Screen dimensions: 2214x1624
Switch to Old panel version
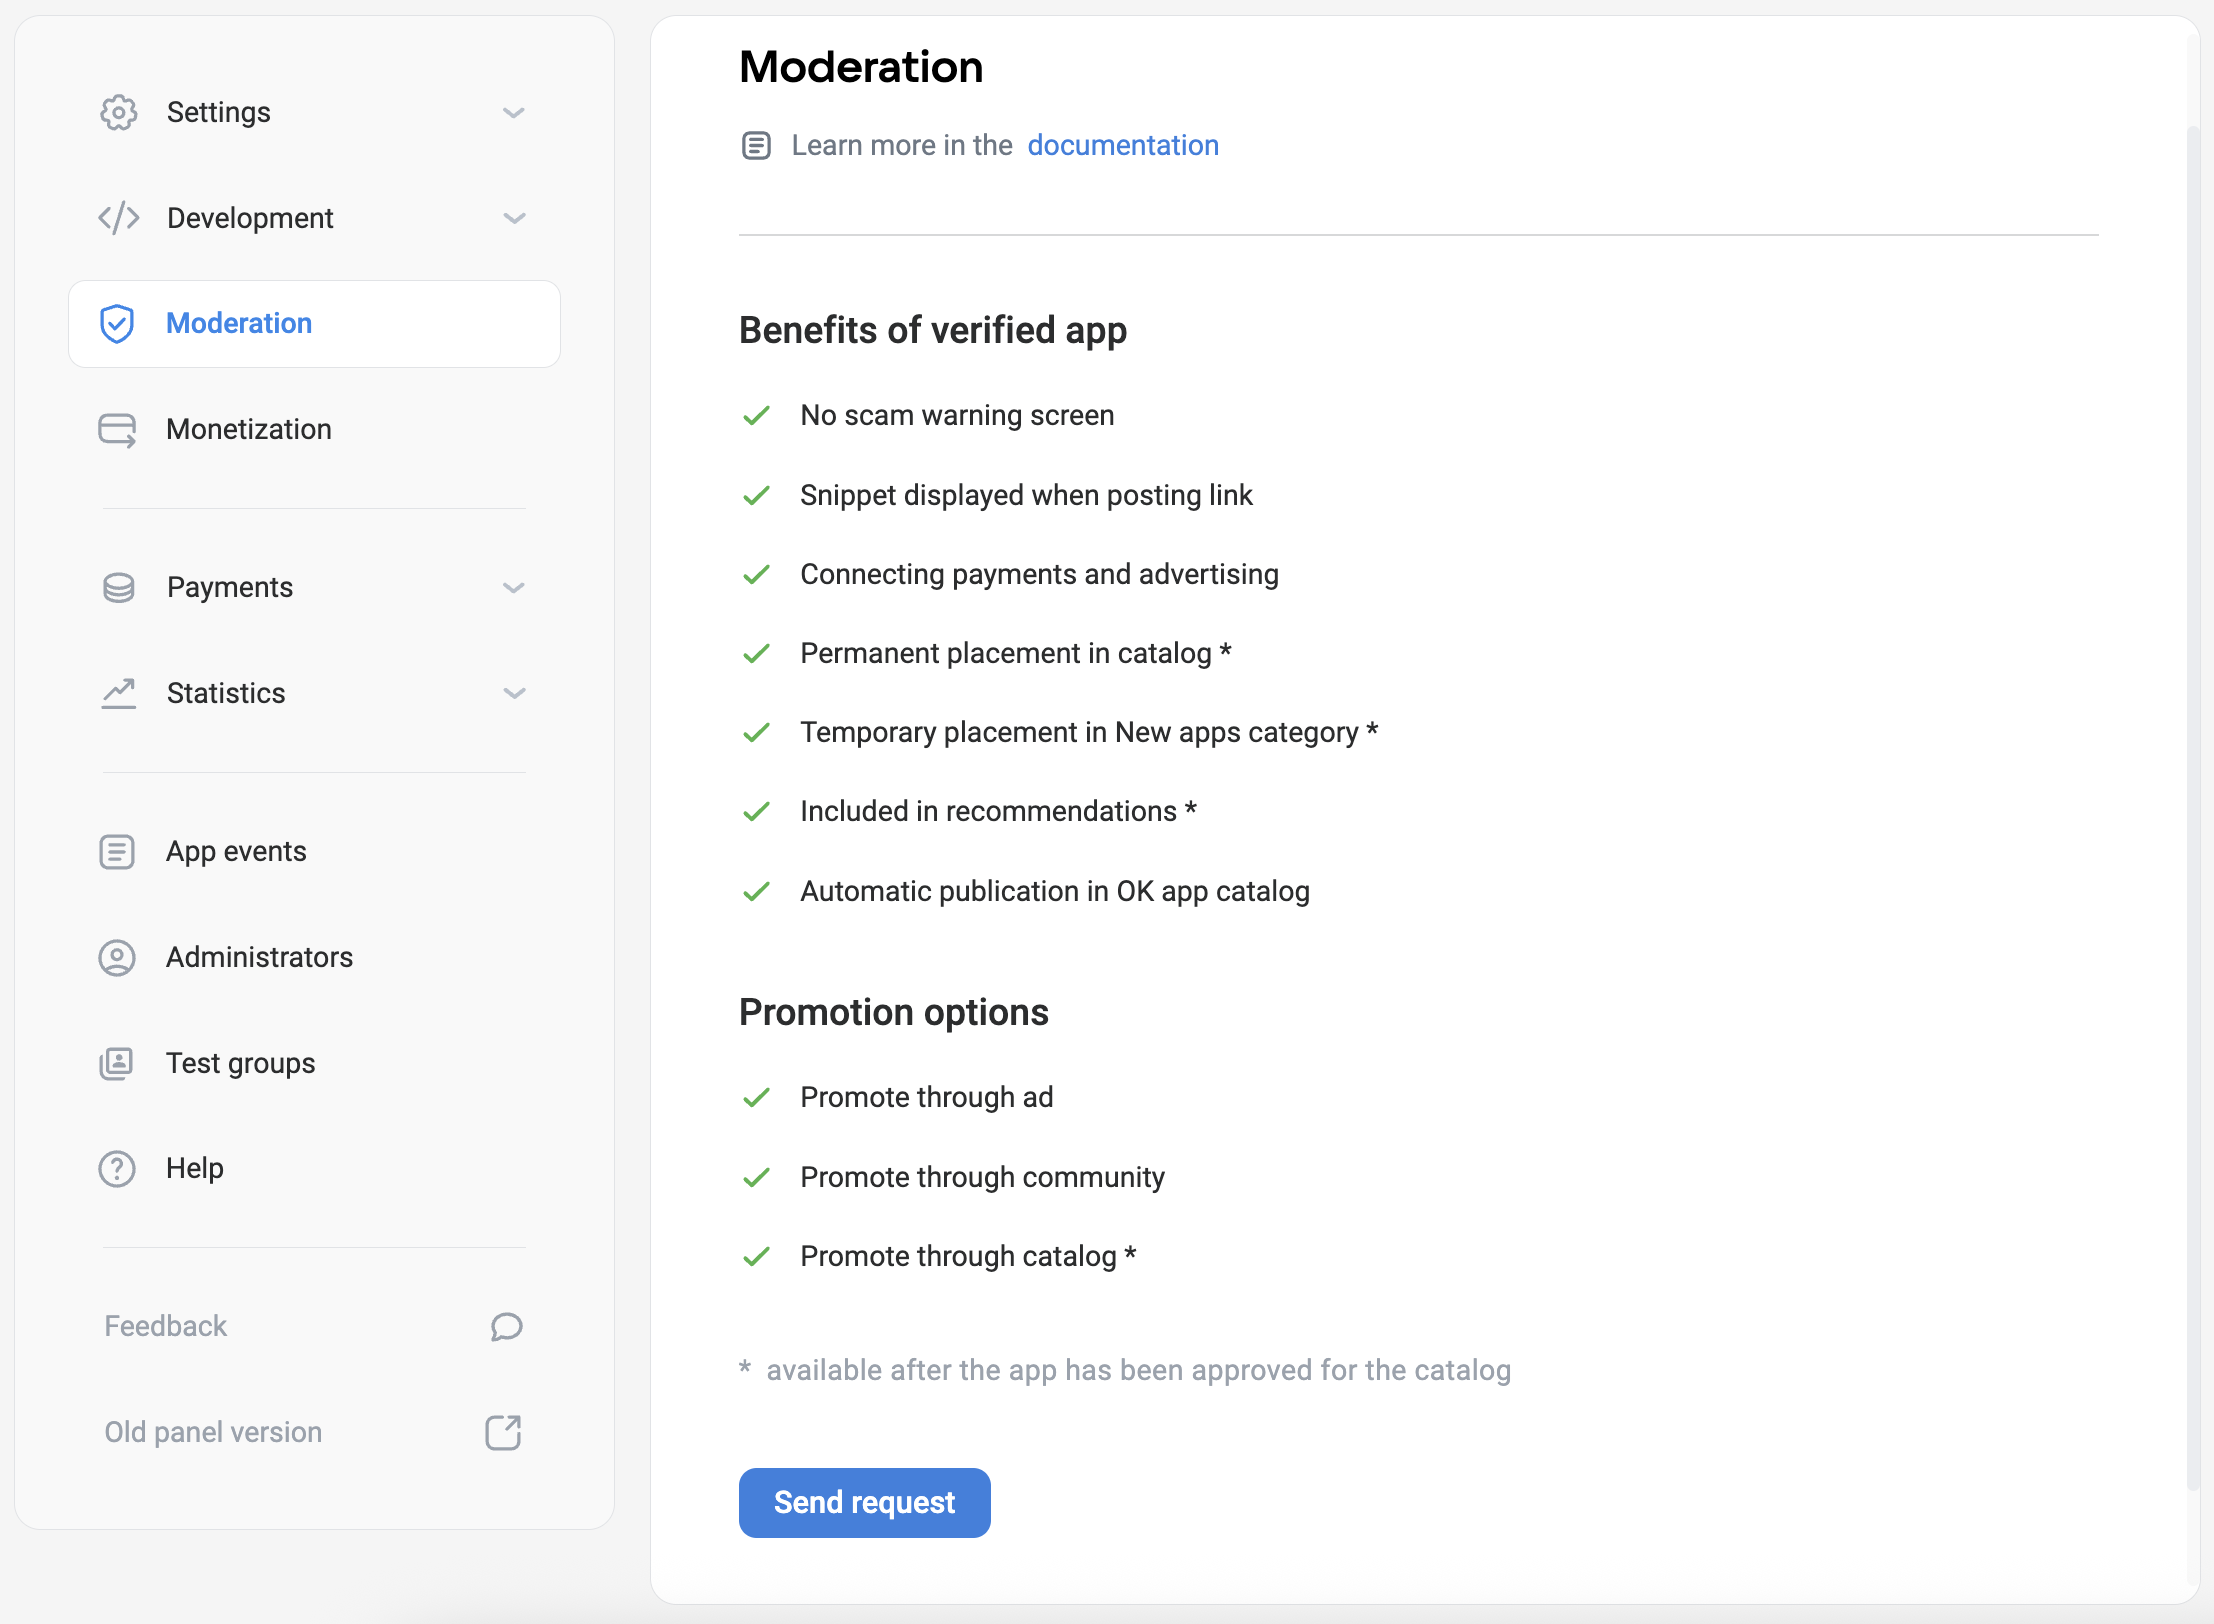click(213, 1432)
